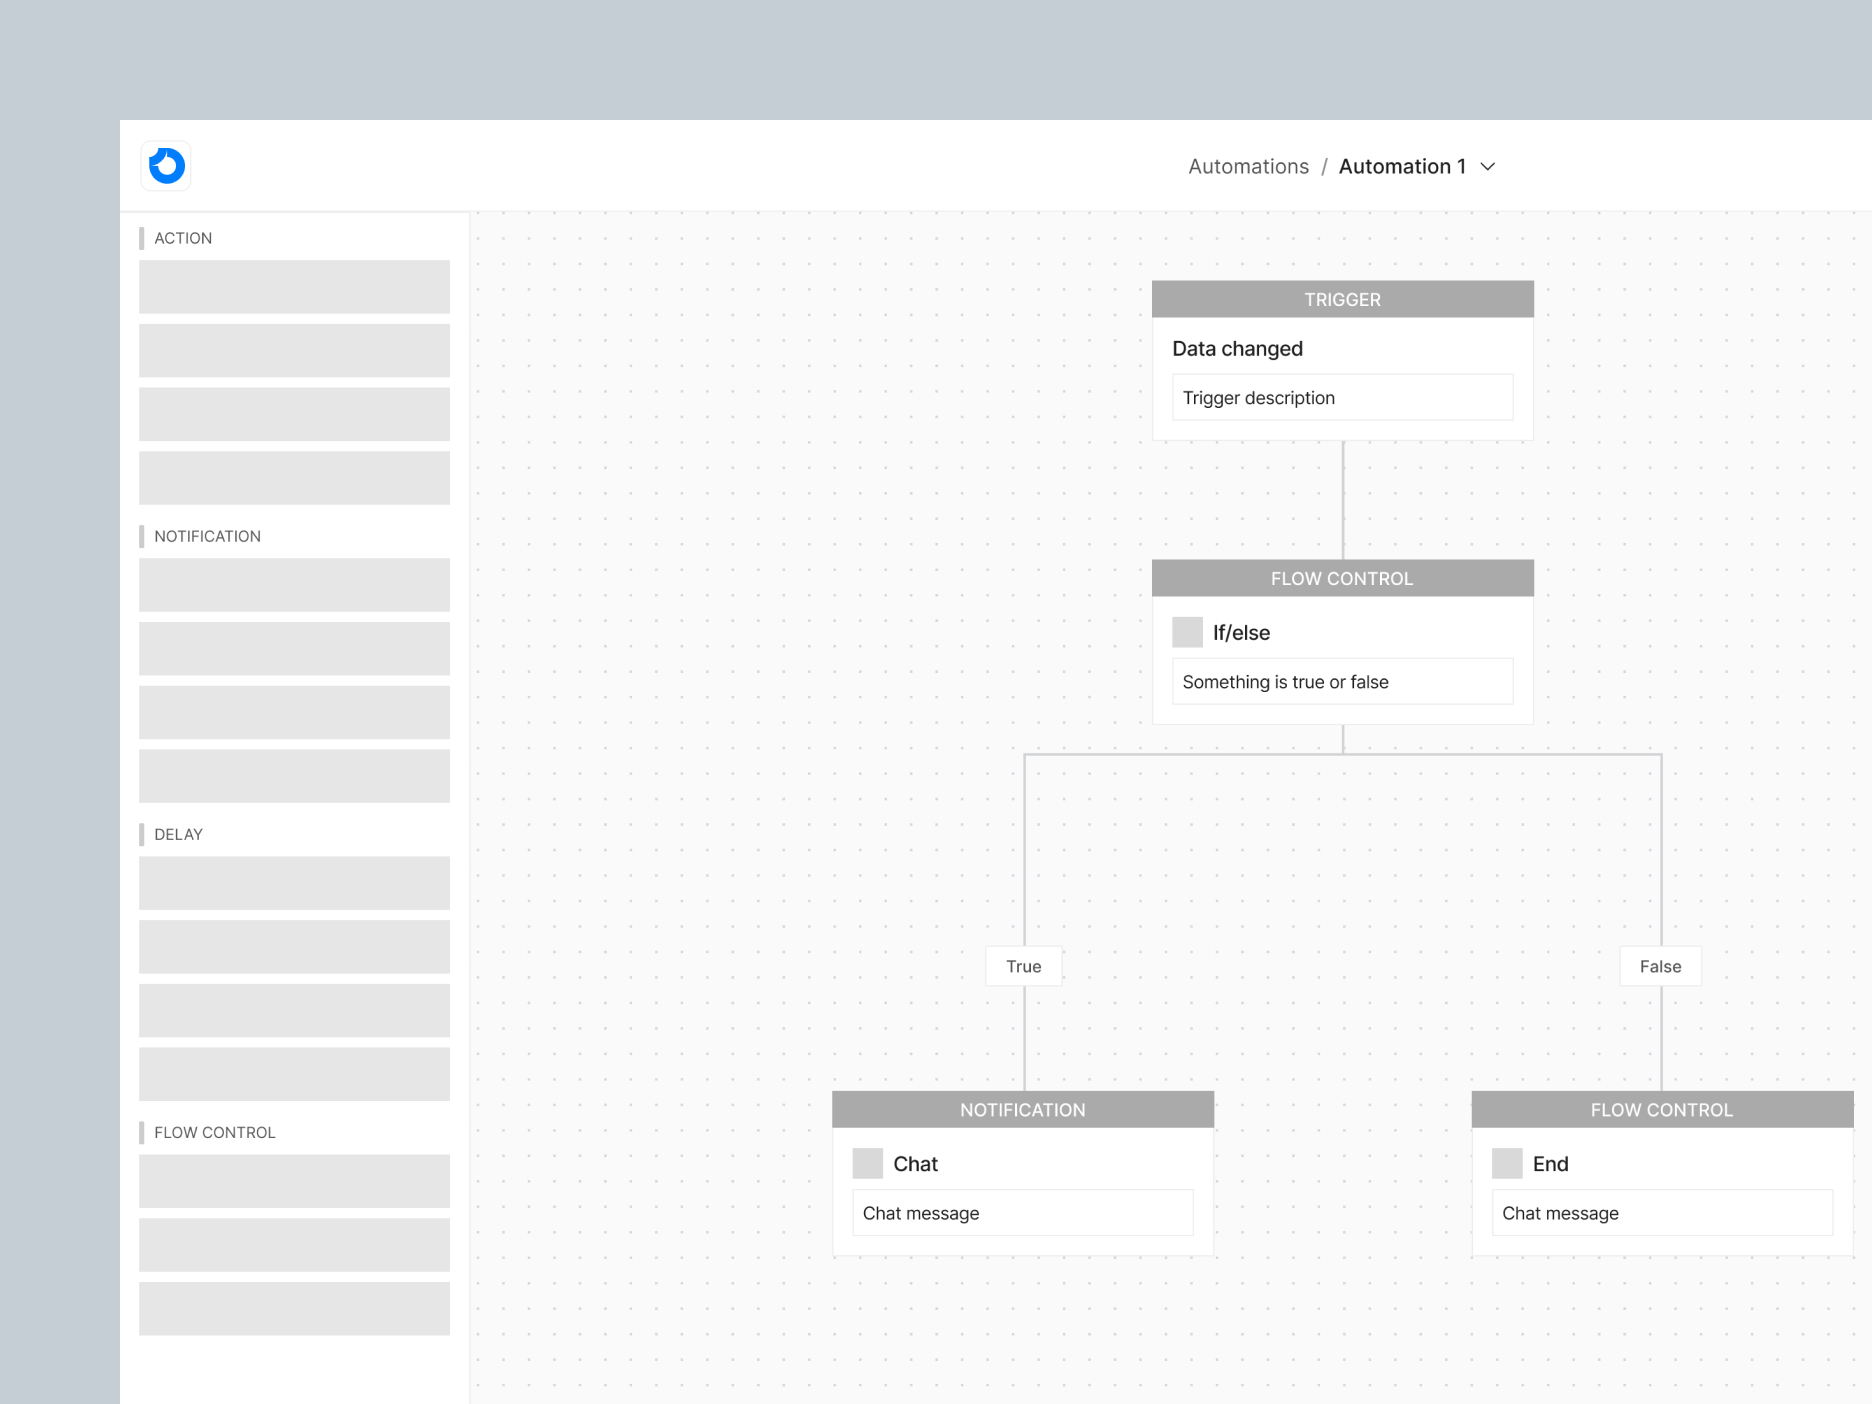Click the Chat notification icon
Screen dimensions: 1872x1404
[866, 1163]
